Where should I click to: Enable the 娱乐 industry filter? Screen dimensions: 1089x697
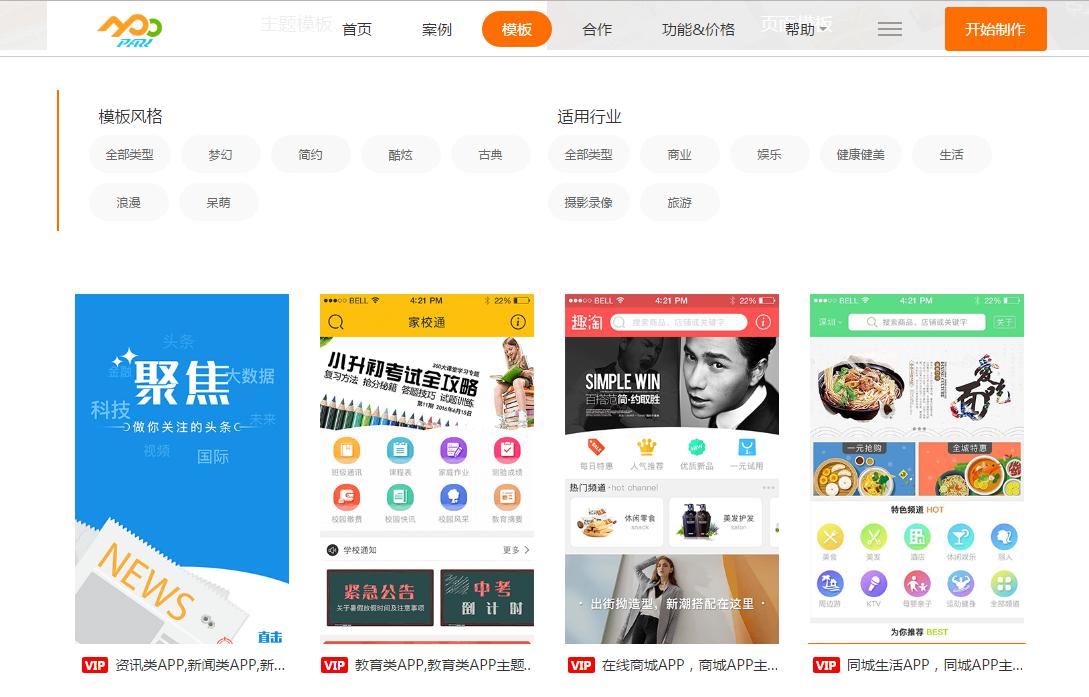pyautogui.click(x=770, y=154)
